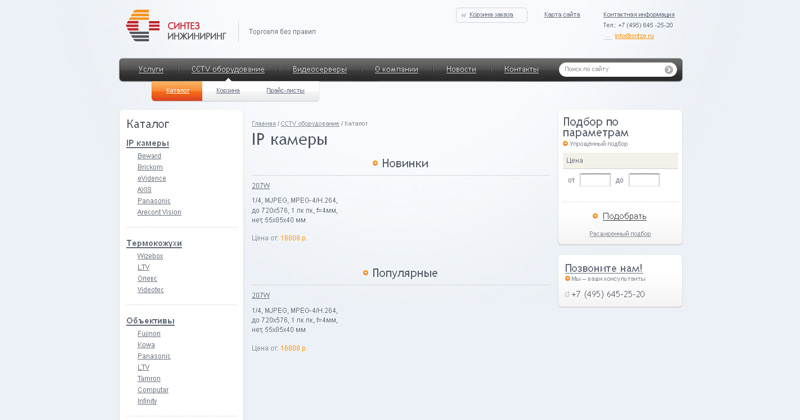
Task: Open the Расширенный подбор link
Action: (x=620, y=234)
